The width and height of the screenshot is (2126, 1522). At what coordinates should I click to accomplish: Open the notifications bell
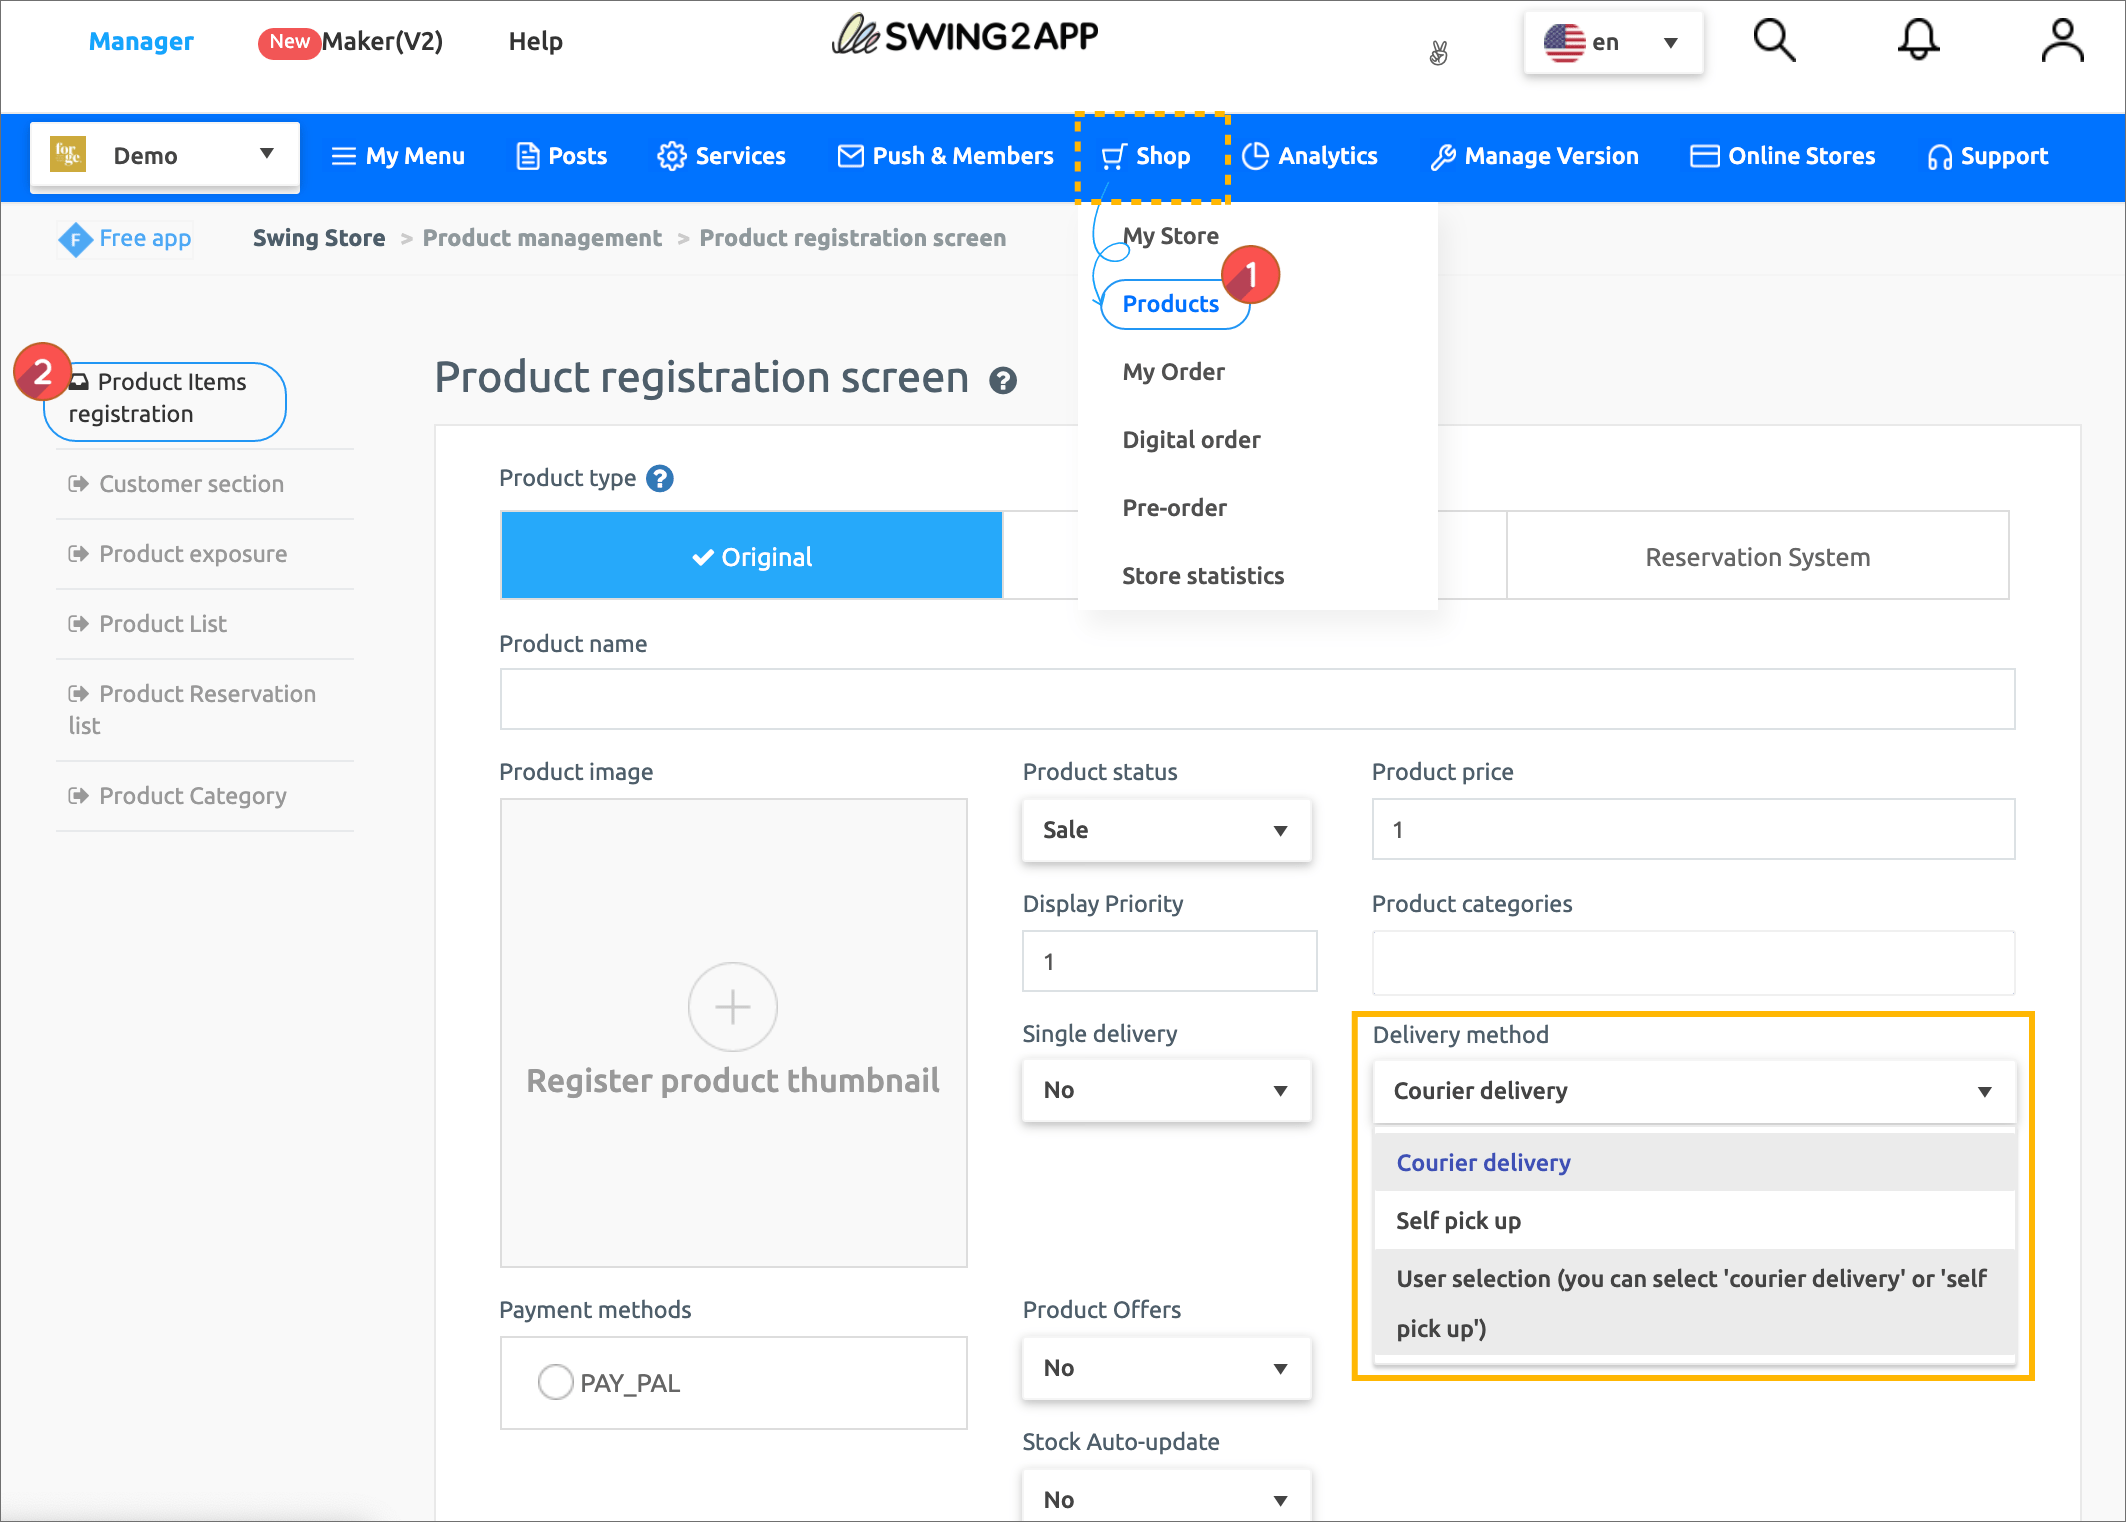pyautogui.click(x=1918, y=41)
